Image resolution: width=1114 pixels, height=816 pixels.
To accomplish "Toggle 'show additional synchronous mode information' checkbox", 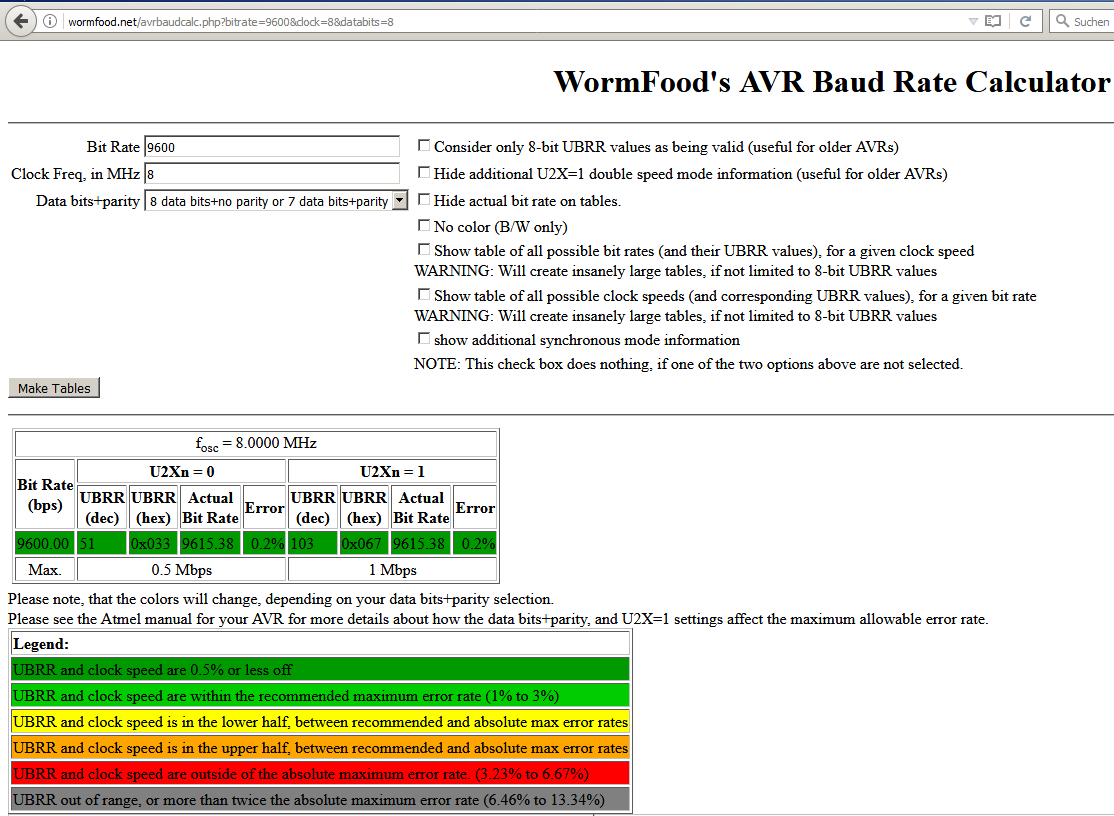I will point(423,339).
